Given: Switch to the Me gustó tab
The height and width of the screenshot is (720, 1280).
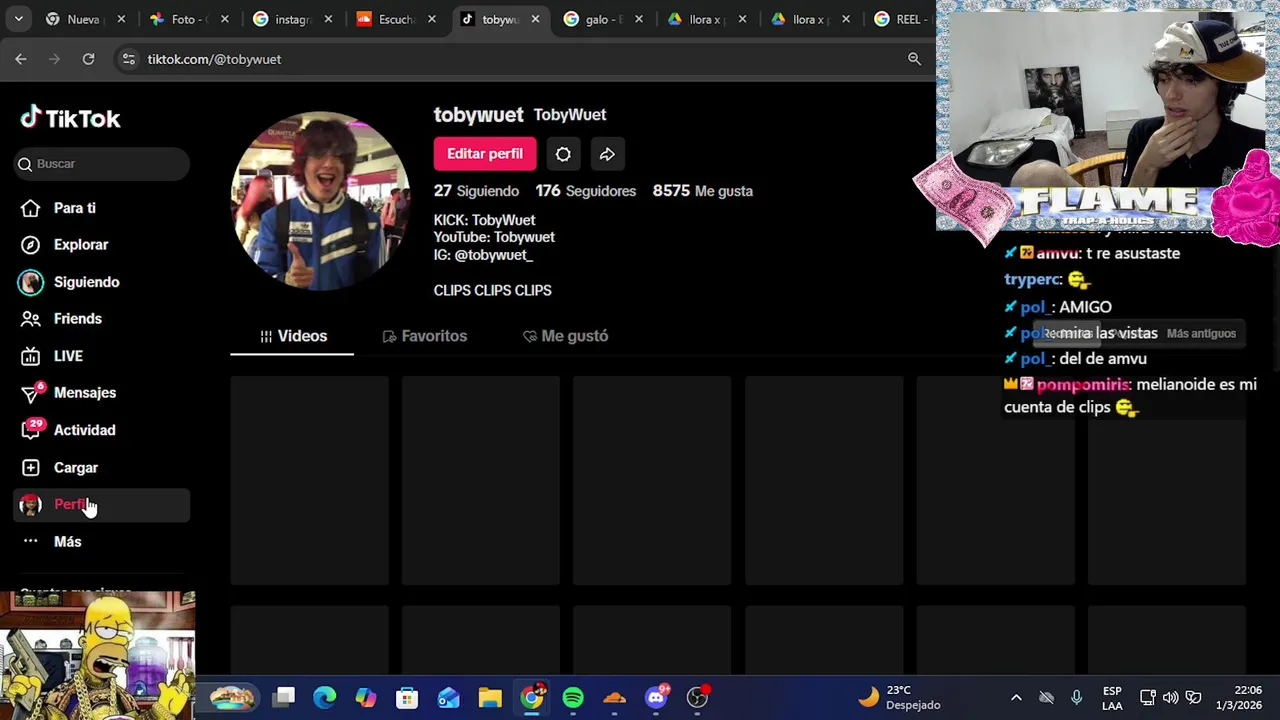Looking at the screenshot, I should (x=565, y=336).
